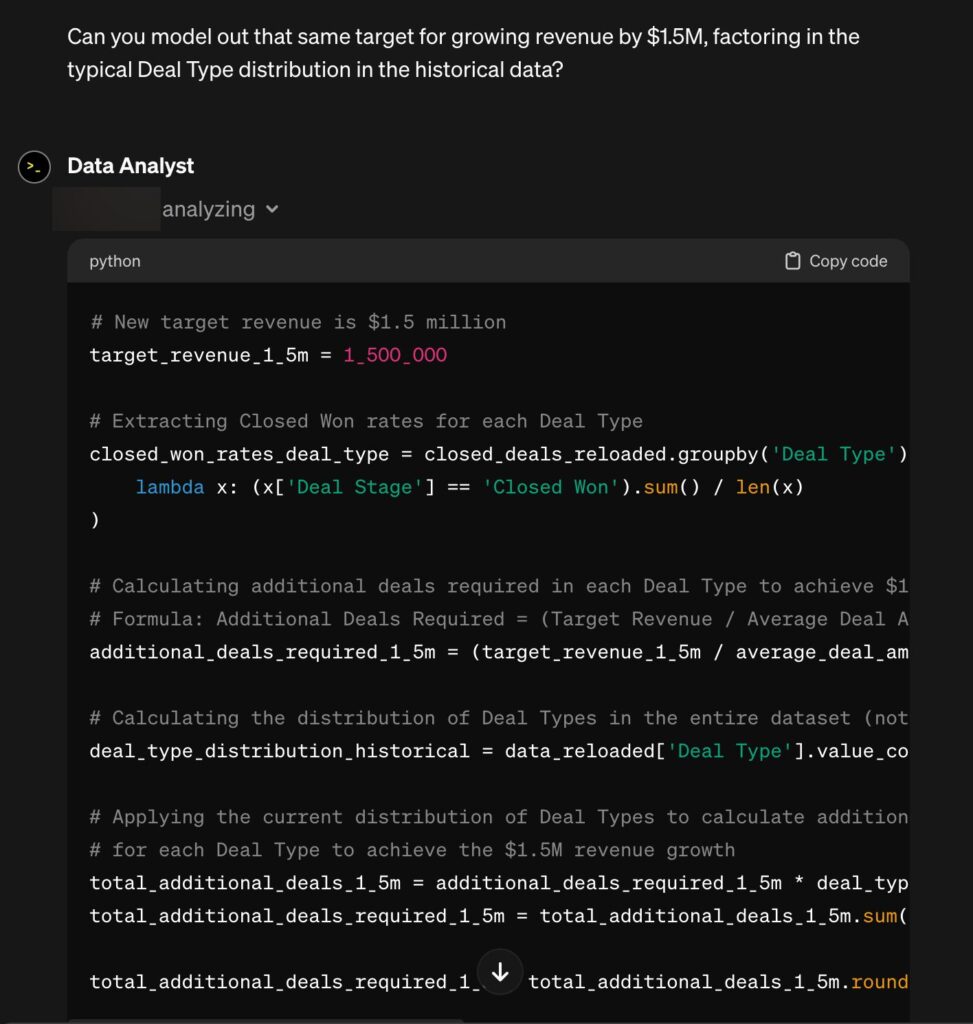The image size is (973, 1024).
Task: Click the line defining closed_won_rates_deal_type
Action: [x=499, y=454]
